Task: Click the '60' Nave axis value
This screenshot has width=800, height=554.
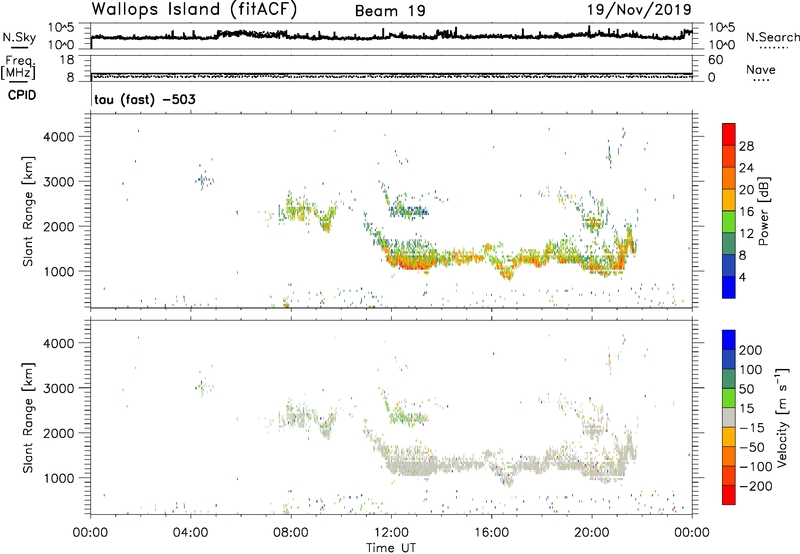Action: point(715,60)
